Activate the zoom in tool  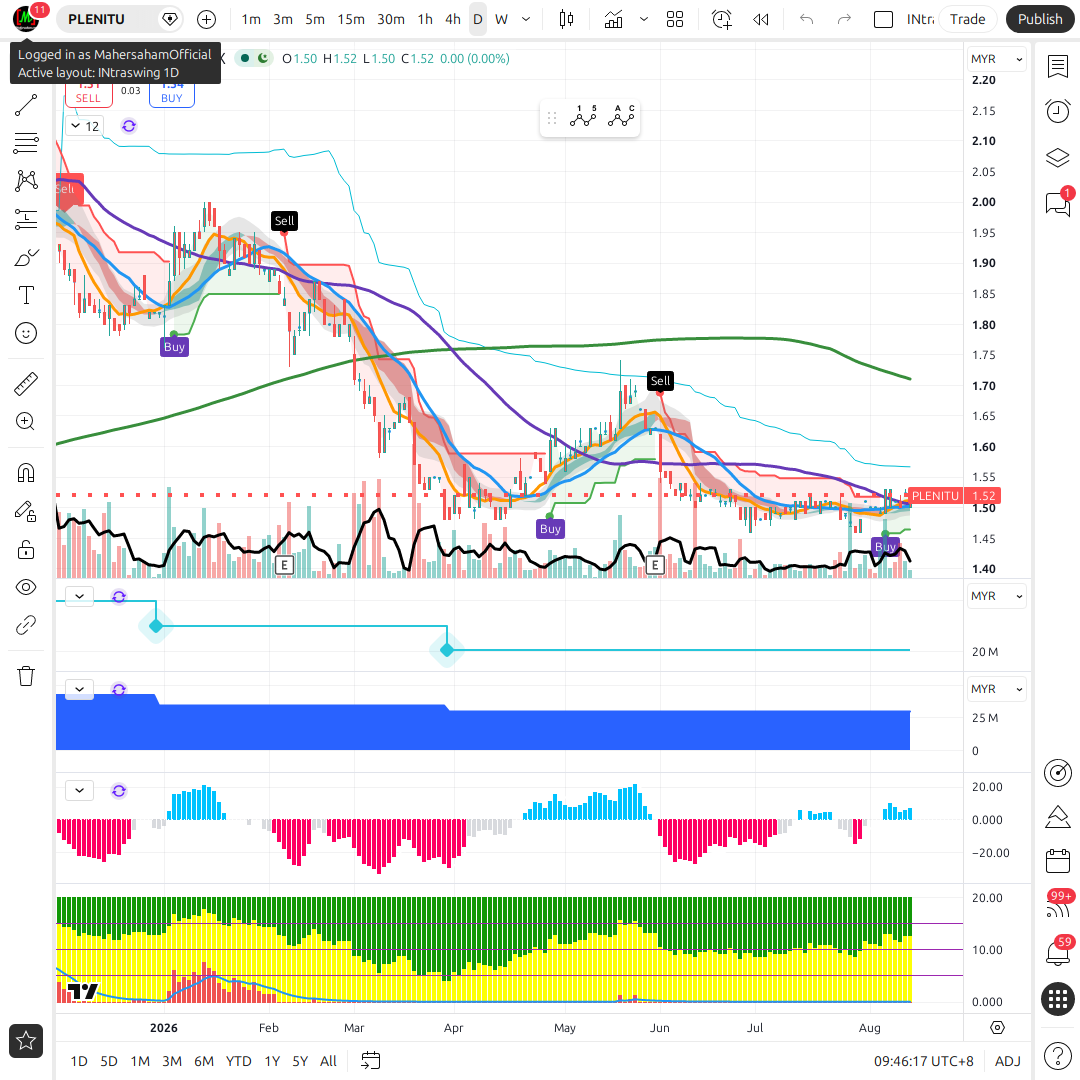25,422
